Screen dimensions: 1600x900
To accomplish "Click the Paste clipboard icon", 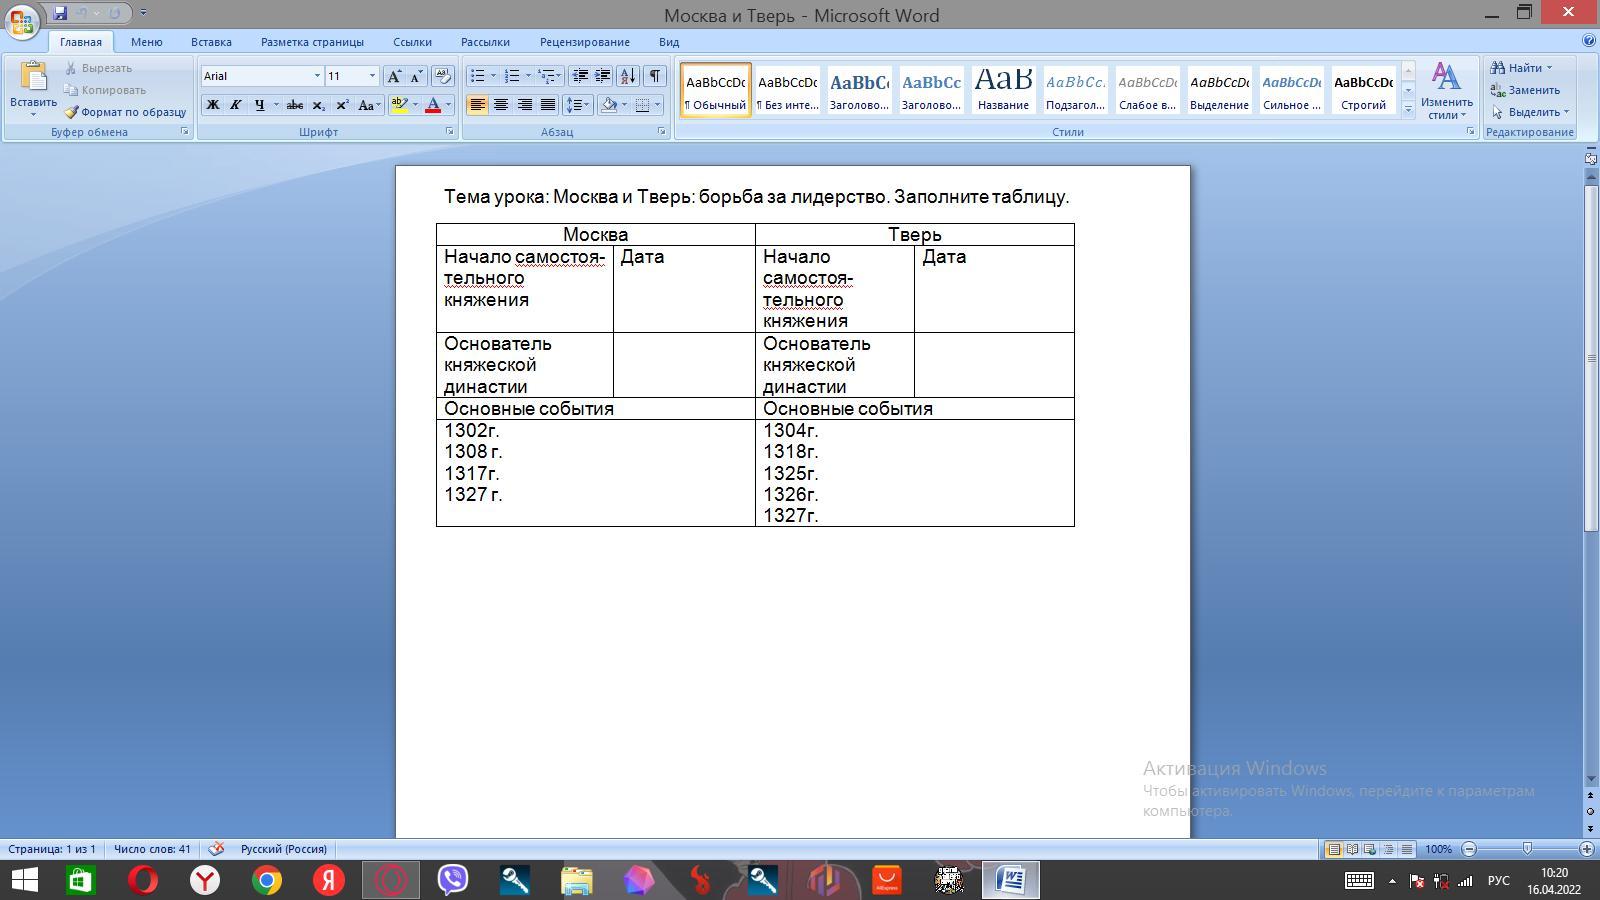I will click(33, 78).
